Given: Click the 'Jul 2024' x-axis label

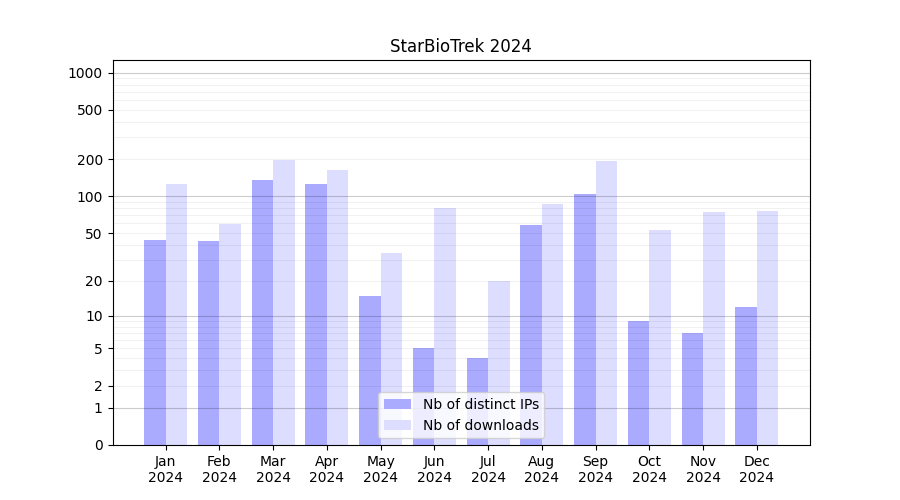Looking at the screenshot, I should 488,469.
